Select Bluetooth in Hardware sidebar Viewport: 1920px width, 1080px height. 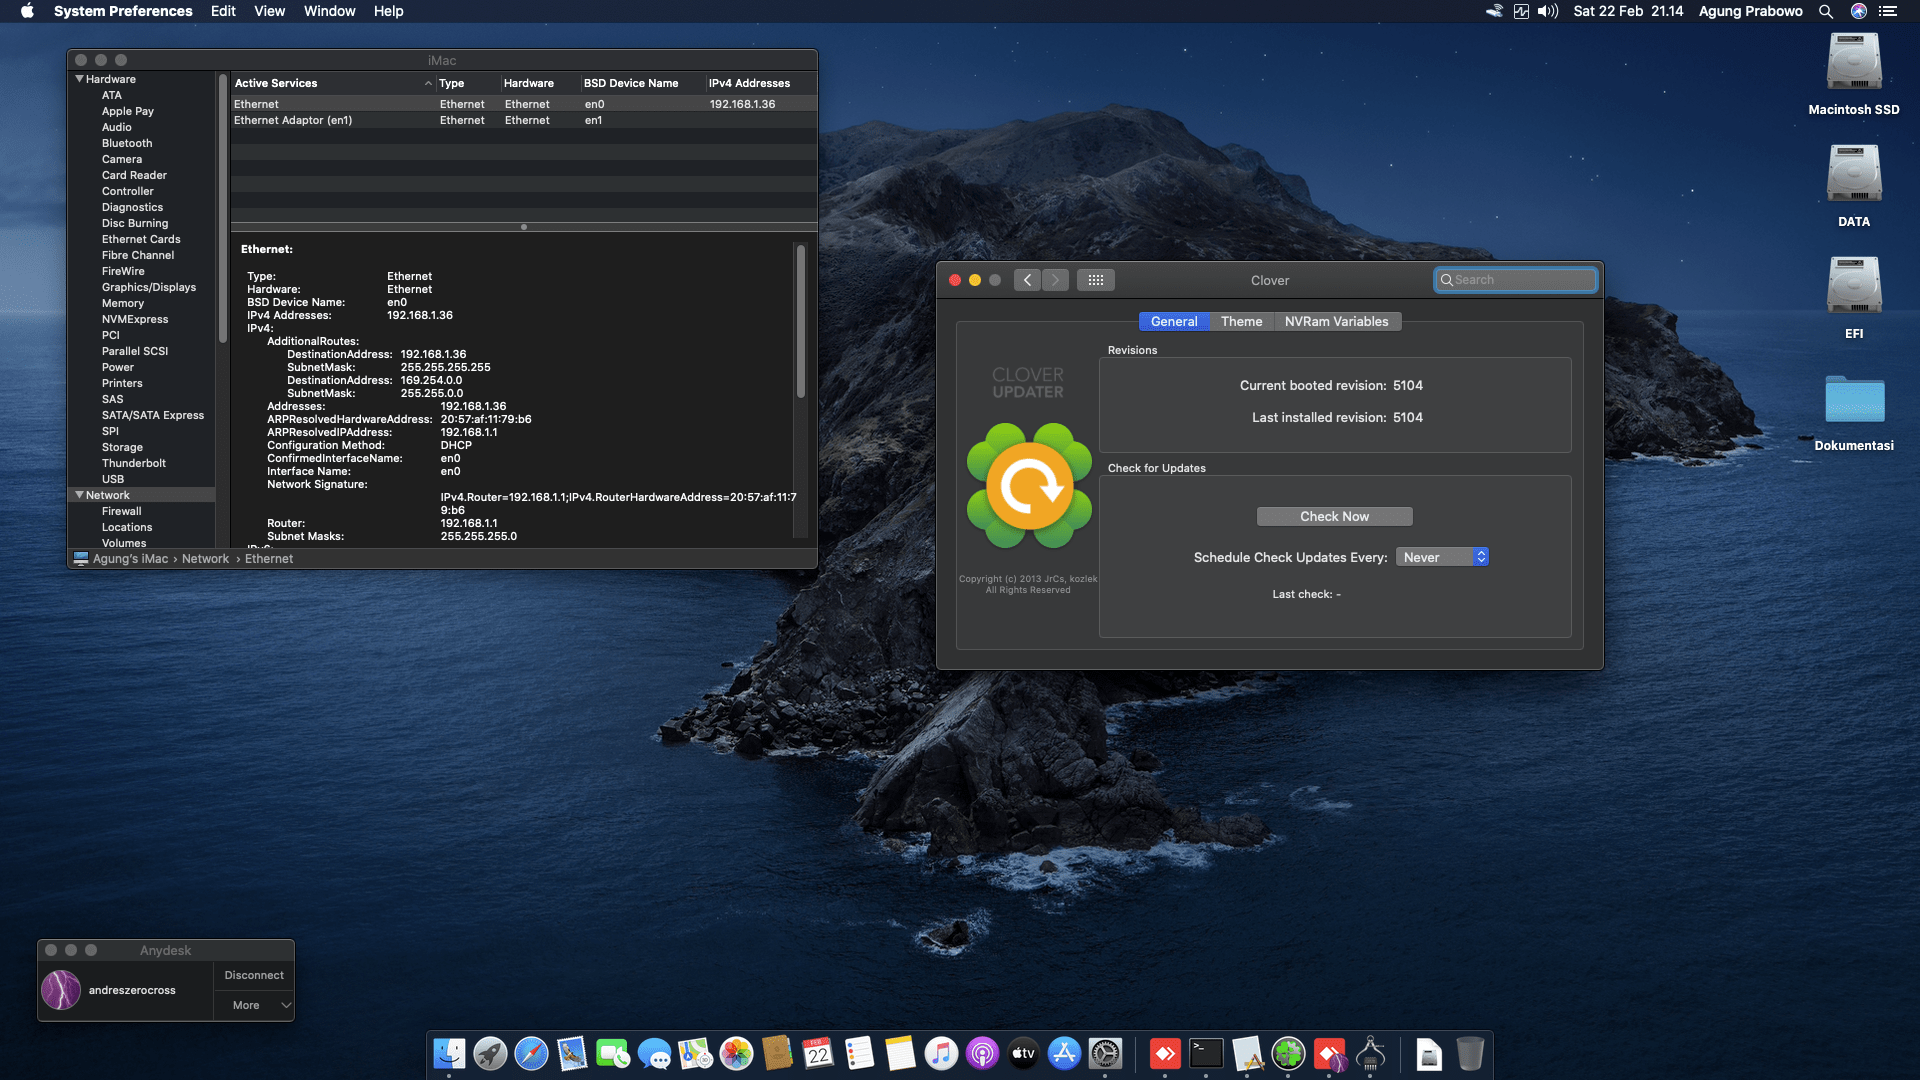[127, 143]
